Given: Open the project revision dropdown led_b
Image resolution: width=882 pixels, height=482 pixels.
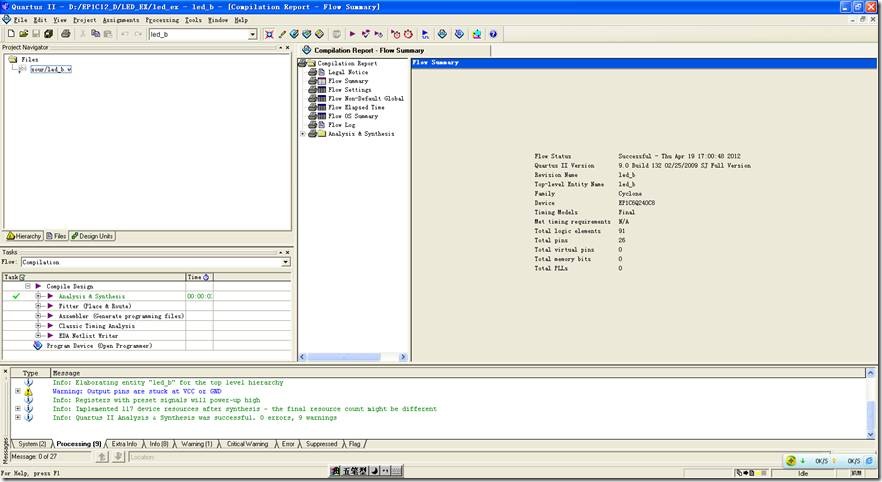Looking at the screenshot, I should click(x=253, y=34).
